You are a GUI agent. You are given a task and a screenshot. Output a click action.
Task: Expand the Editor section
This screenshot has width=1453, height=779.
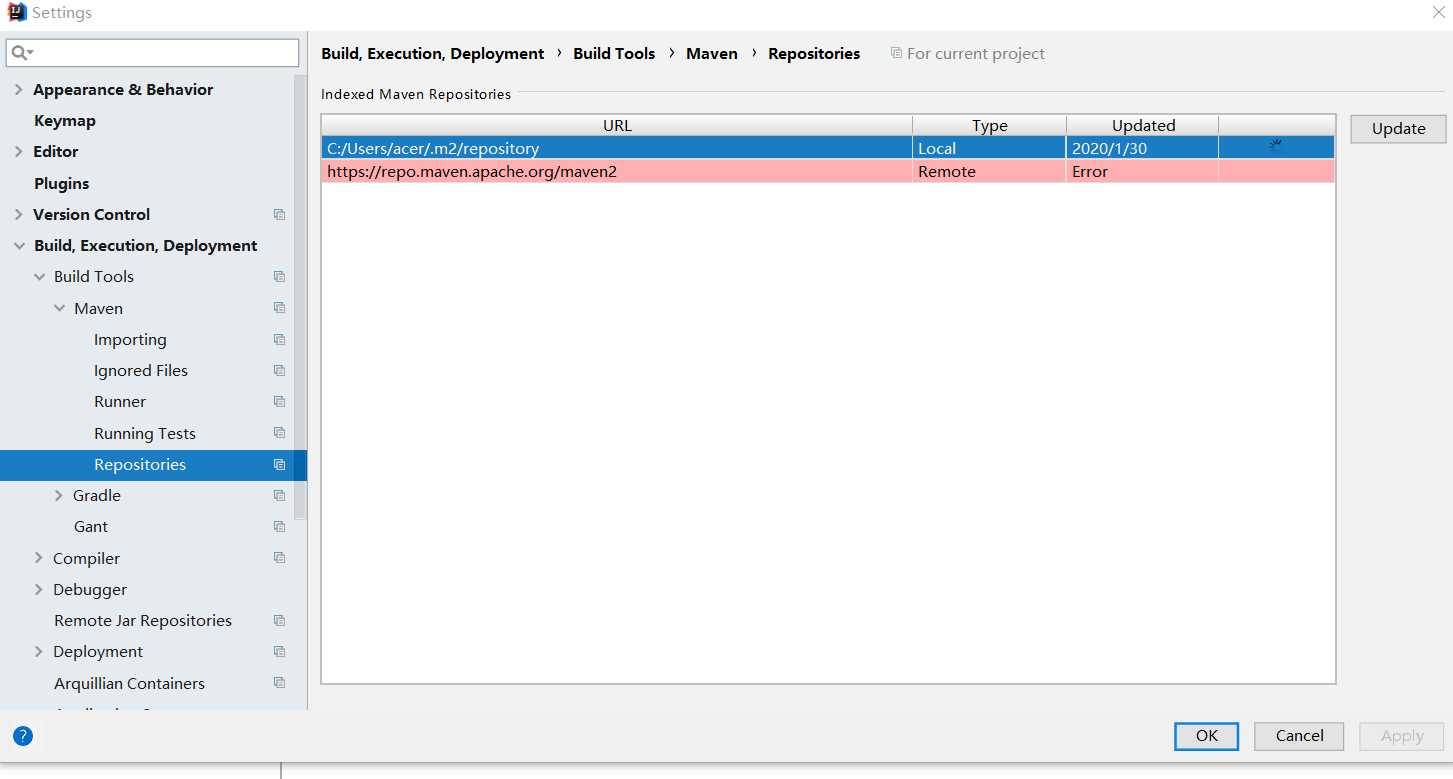19,152
